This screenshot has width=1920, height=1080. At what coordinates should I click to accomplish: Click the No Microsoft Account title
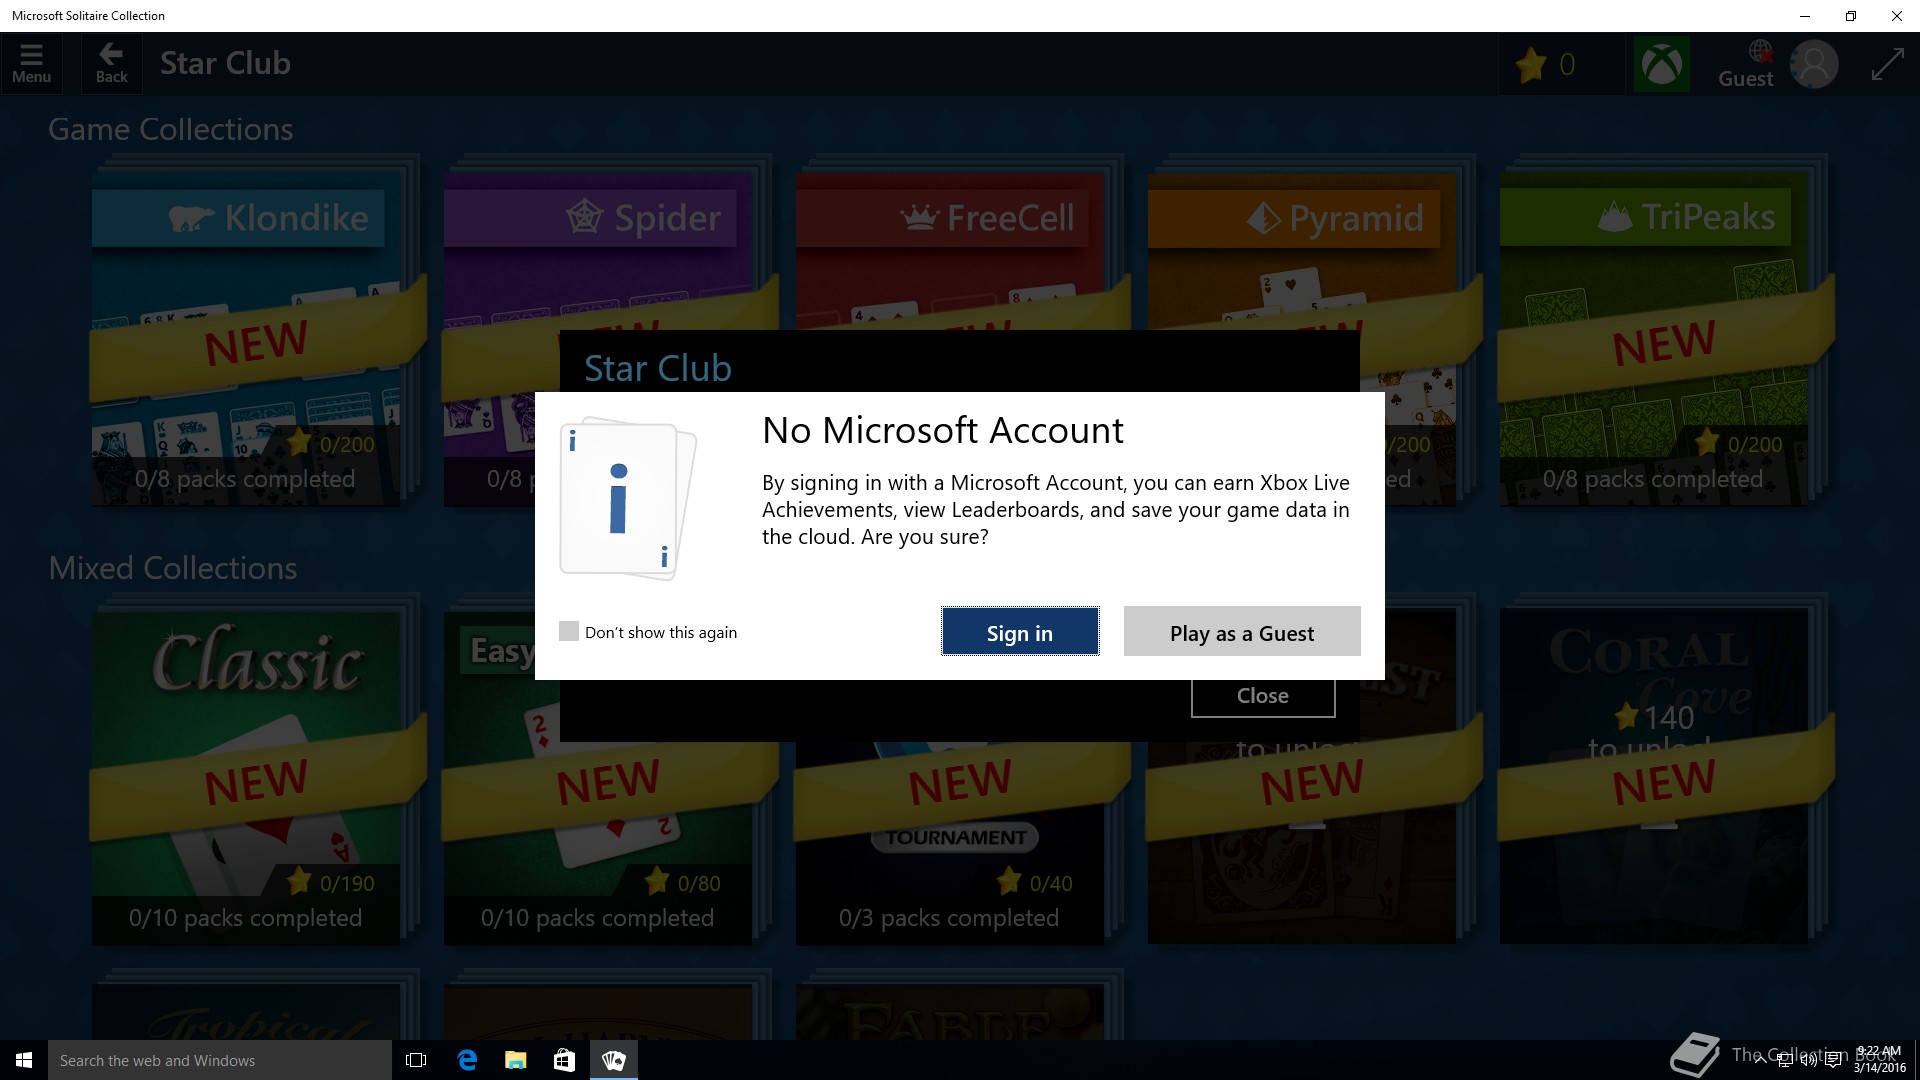click(943, 430)
